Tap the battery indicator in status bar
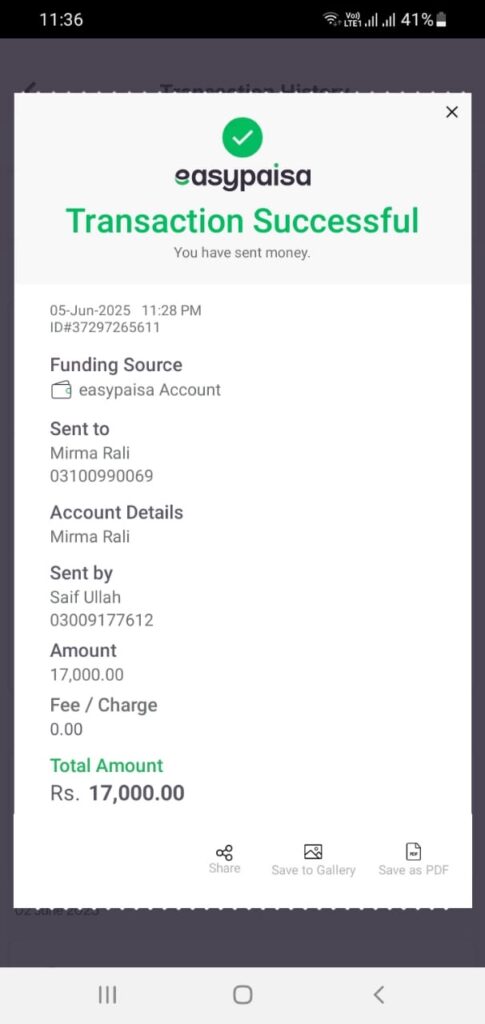Screen dimensions: 485x1024 pyautogui.click(x=441, y=20)
